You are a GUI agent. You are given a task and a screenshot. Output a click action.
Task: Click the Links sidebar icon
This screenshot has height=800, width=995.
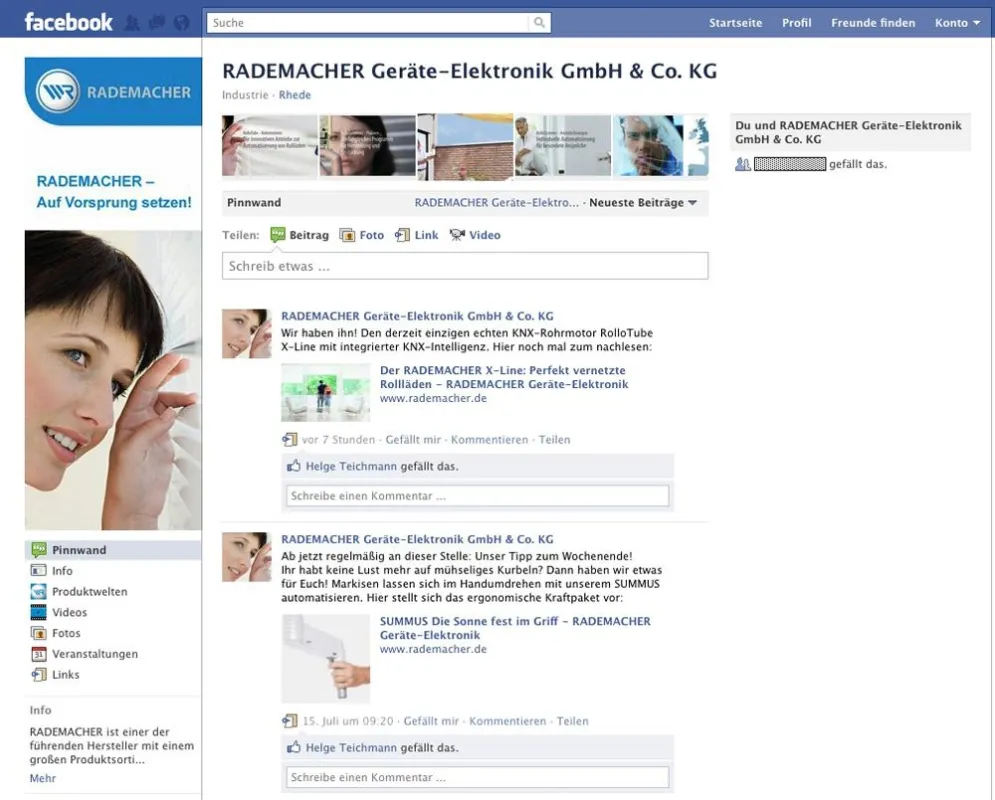(39, 674)
